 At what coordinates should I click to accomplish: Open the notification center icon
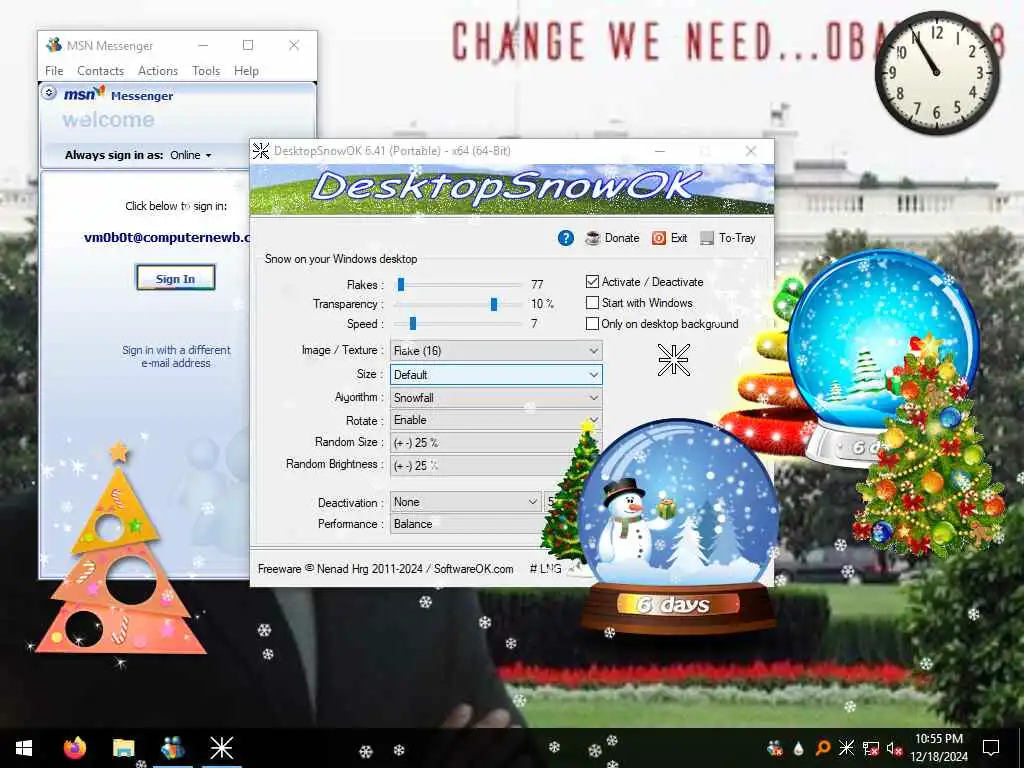(991, 748)
